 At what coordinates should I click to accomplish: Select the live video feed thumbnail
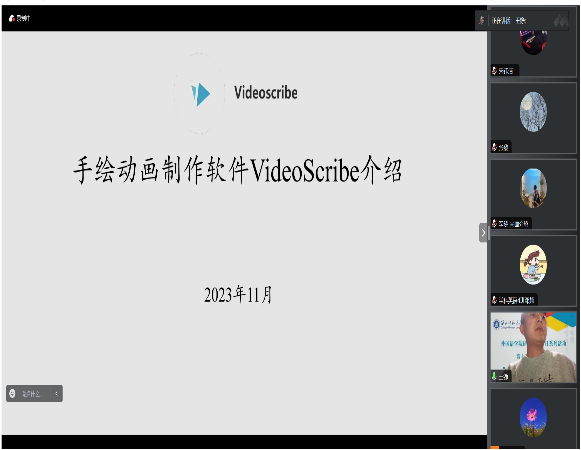click(533, 347)
